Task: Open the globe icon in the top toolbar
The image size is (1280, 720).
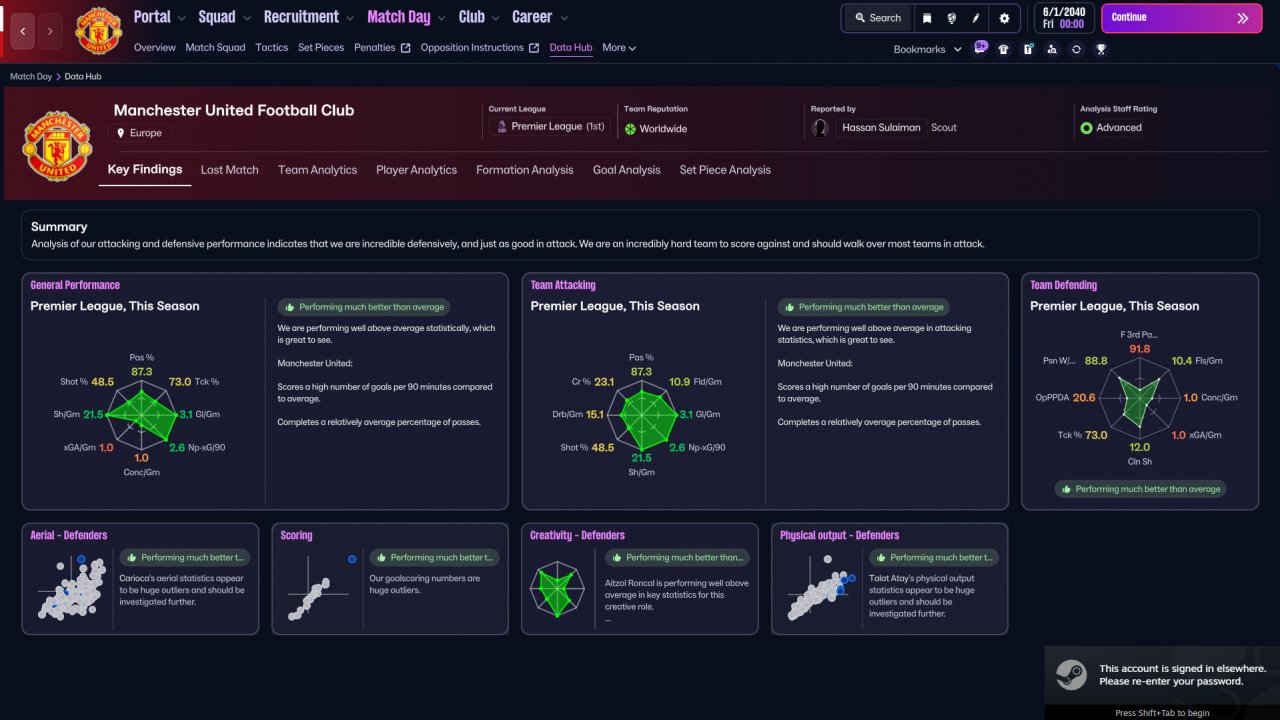Action: [952, 18]
